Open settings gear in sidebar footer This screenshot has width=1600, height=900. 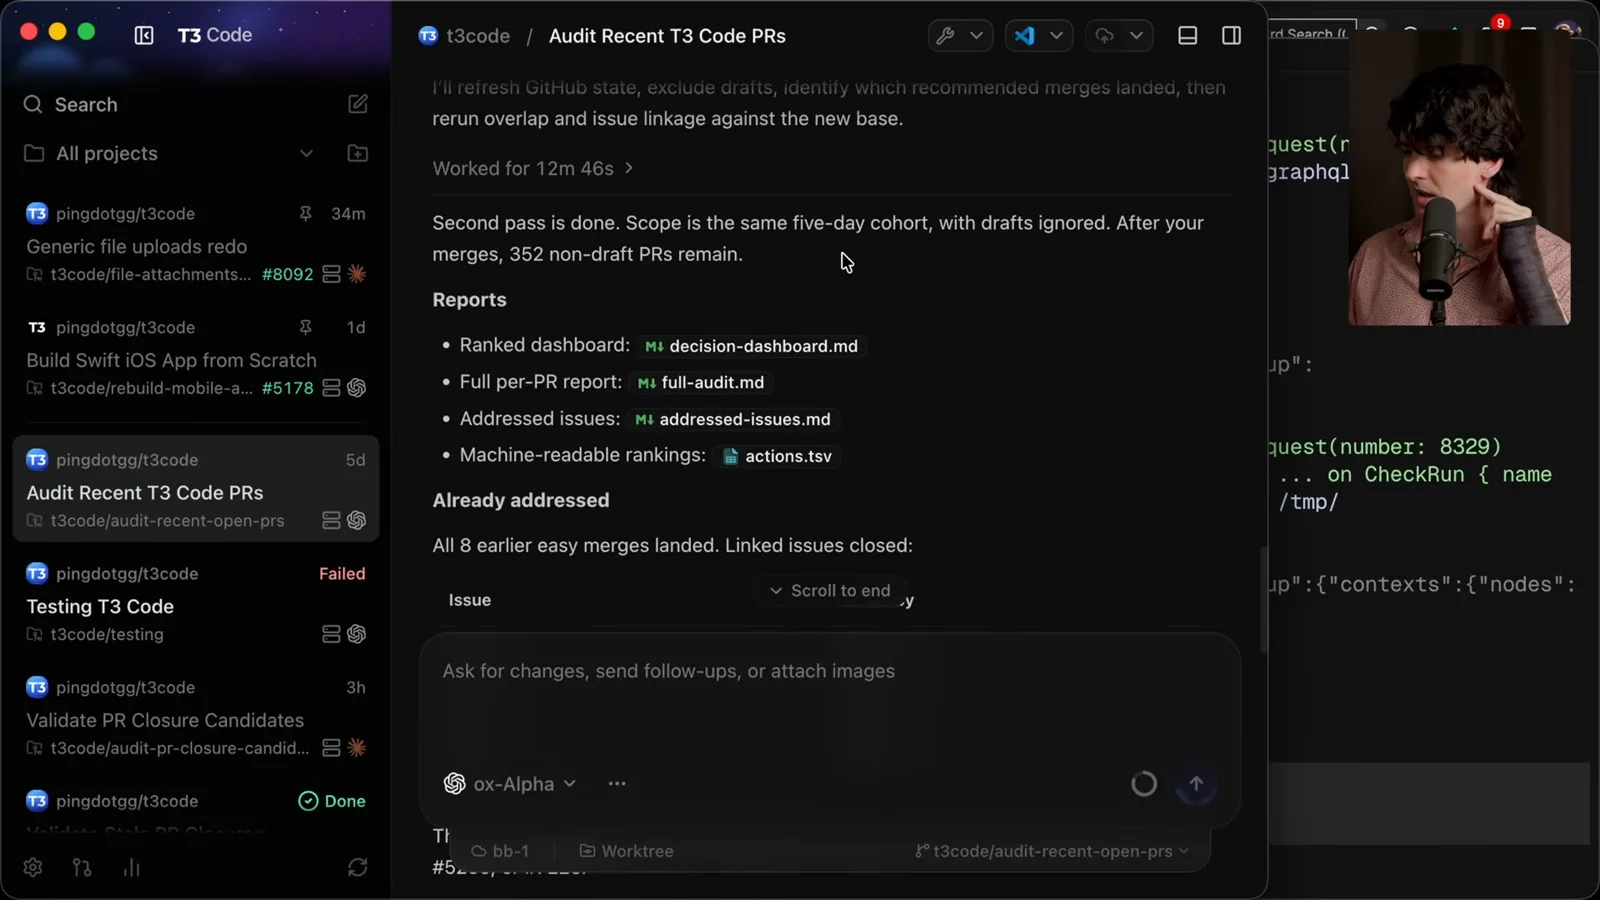[x=33, y=867]
